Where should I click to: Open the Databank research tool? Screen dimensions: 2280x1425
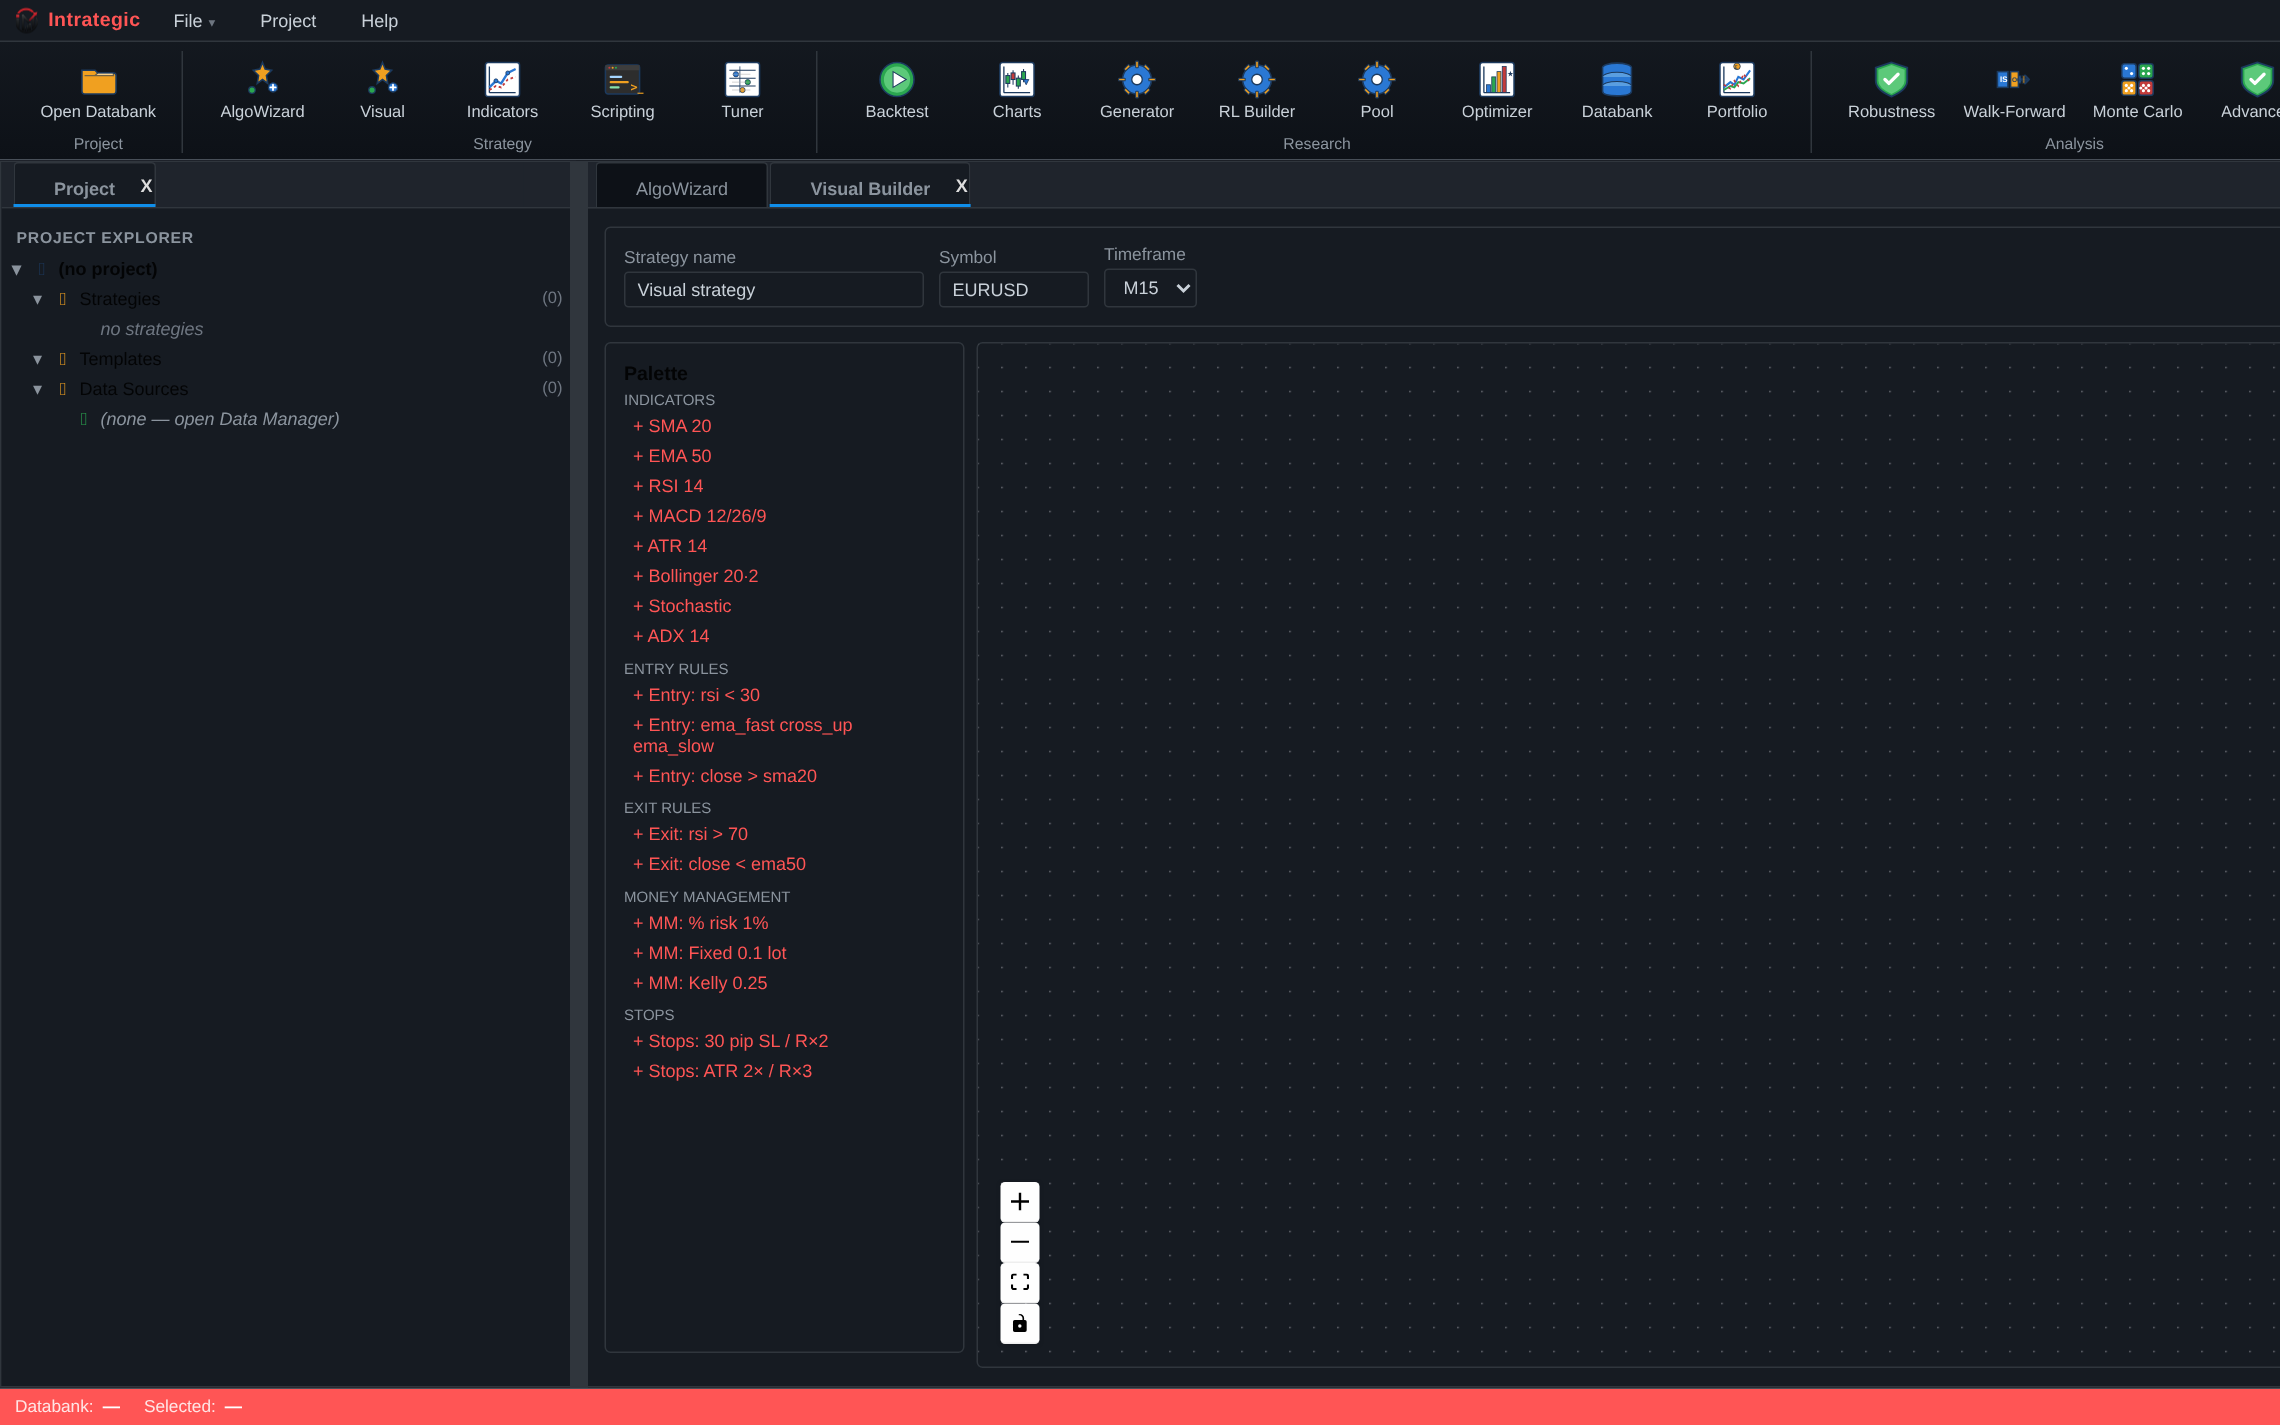[x=1617, y=92]
